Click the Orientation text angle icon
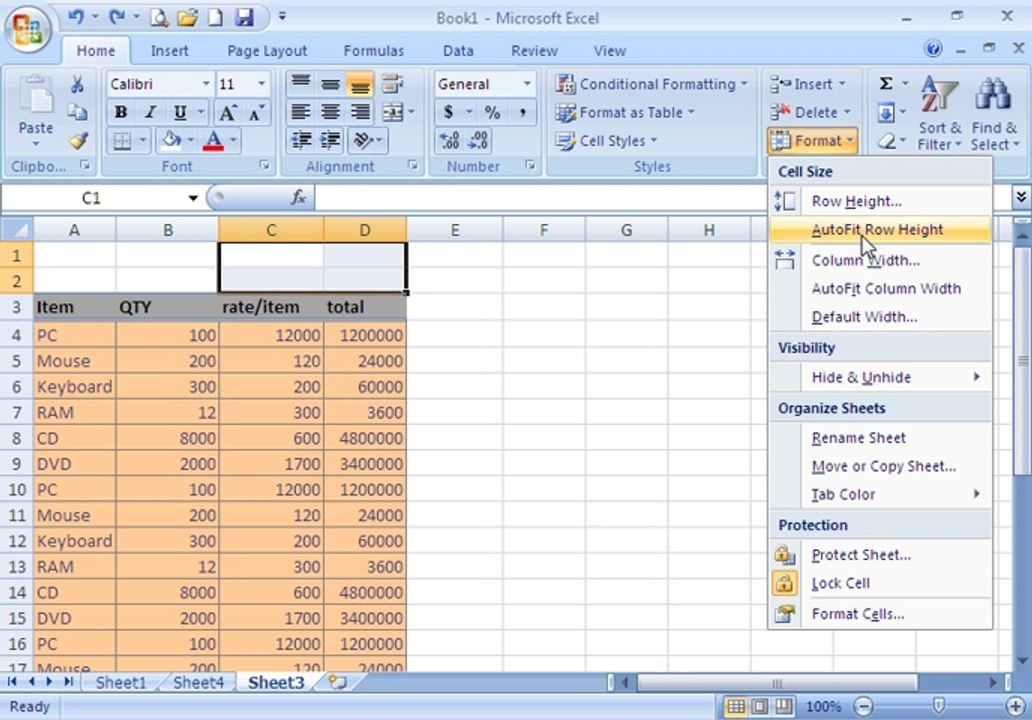1032x720 pixels. (x=363, y=140)
